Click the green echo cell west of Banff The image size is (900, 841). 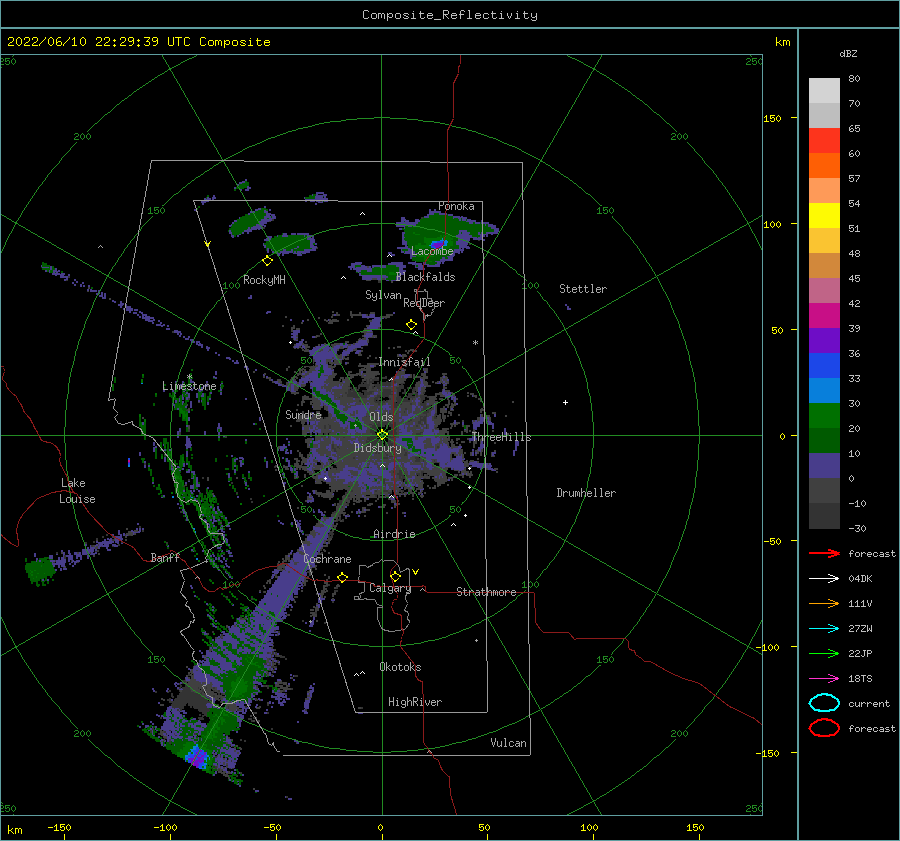40,570
